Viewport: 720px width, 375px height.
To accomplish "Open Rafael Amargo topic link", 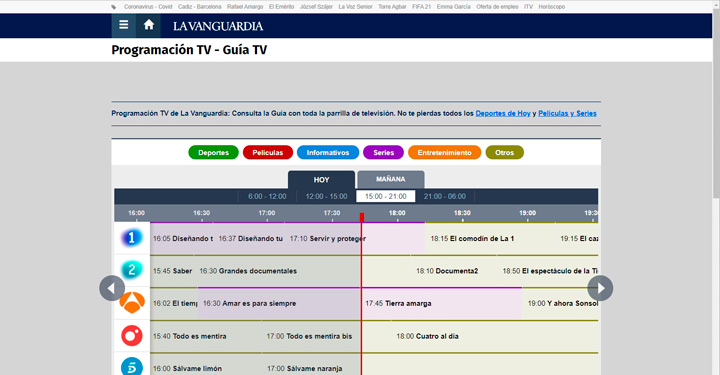I will (x=245, y=7).
